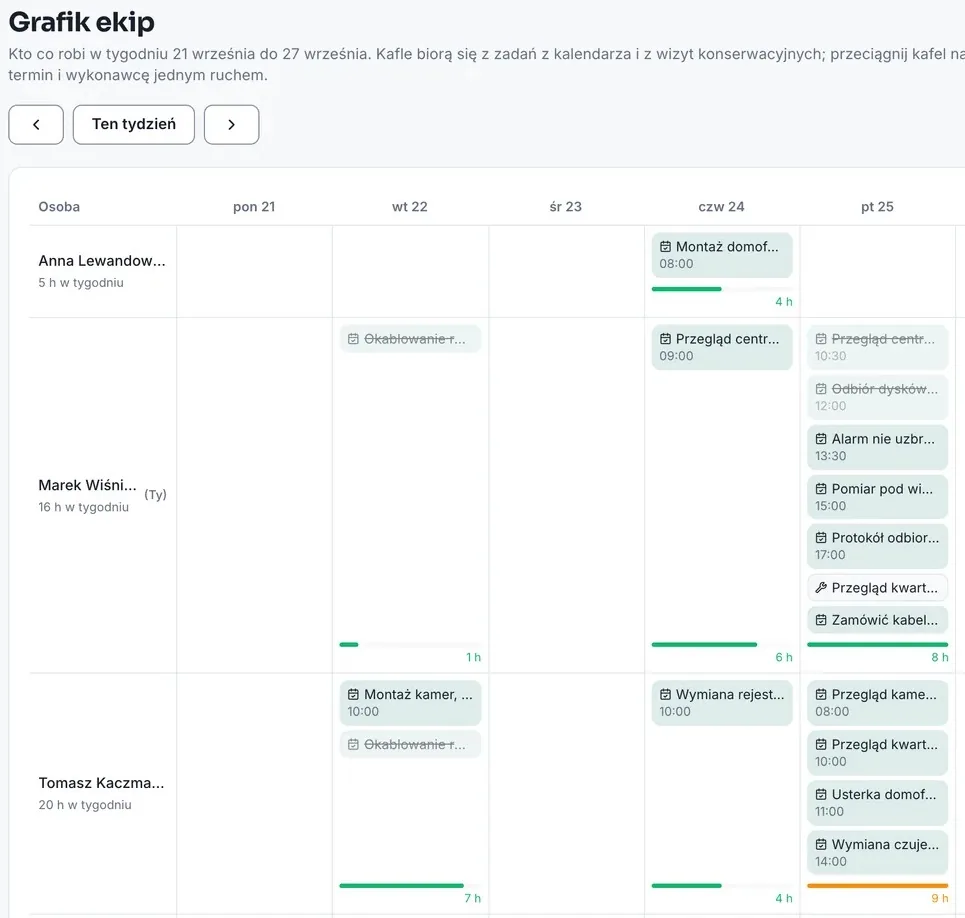Click calendar icon on Wymiana rejest... tile
Viewport: 965px width, 918px height.
[x=665, y=695]
